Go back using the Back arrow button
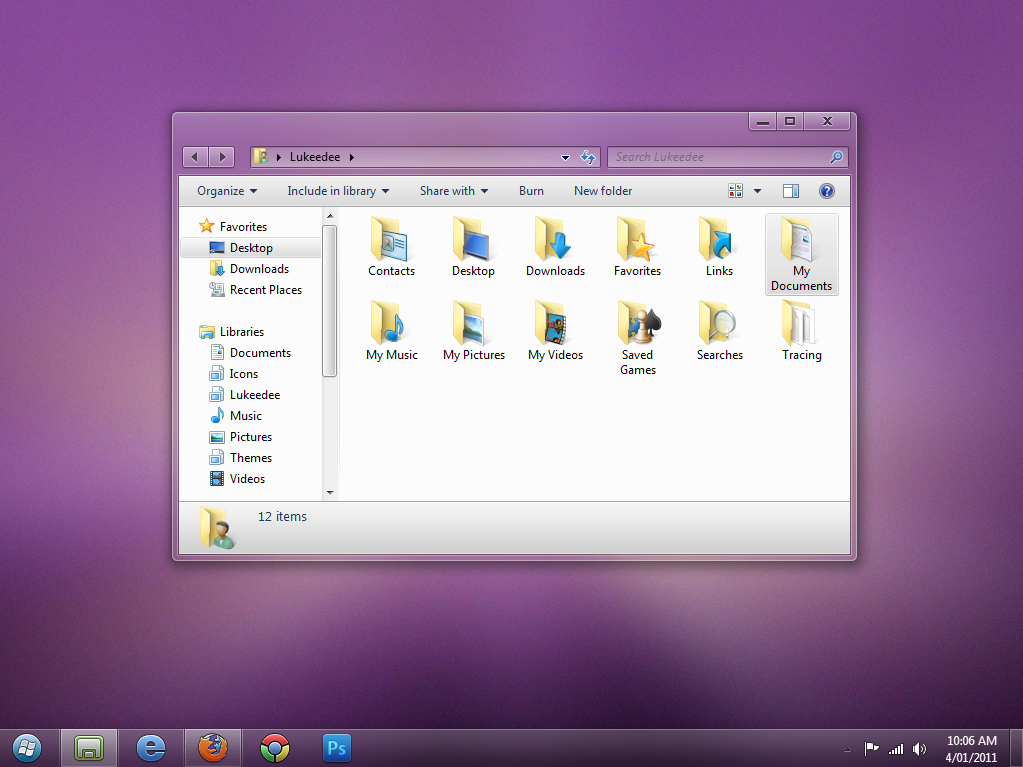Image resolution: width=1023 pixels, height=767 pixels. pyautogui.click(x=196, y=157)
